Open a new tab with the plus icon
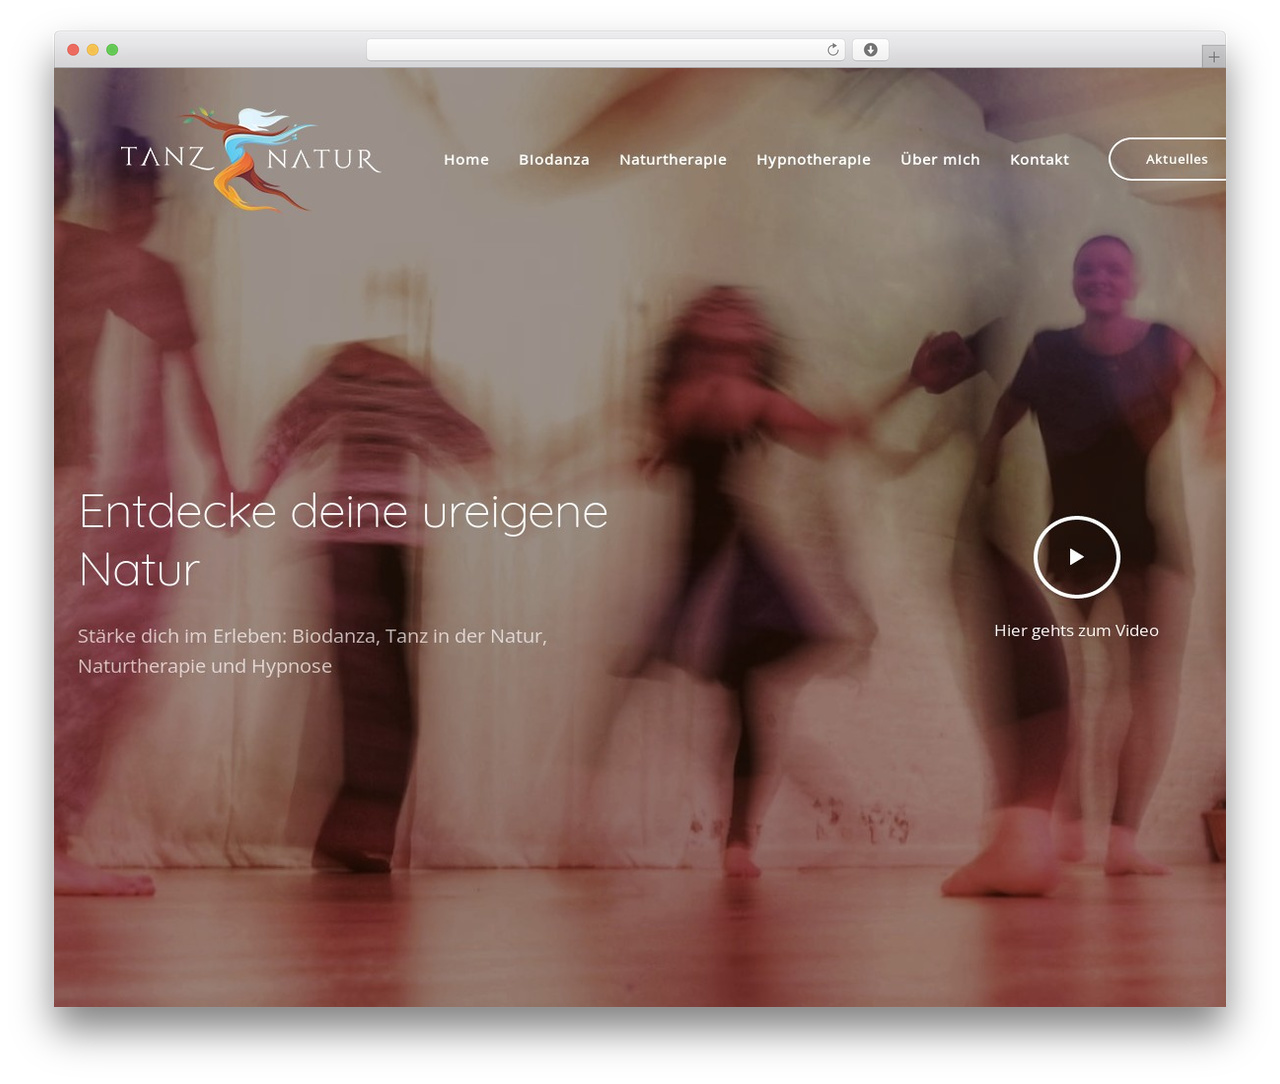This screenshot has height=1084, width=1280. (x=1213, y=57)
